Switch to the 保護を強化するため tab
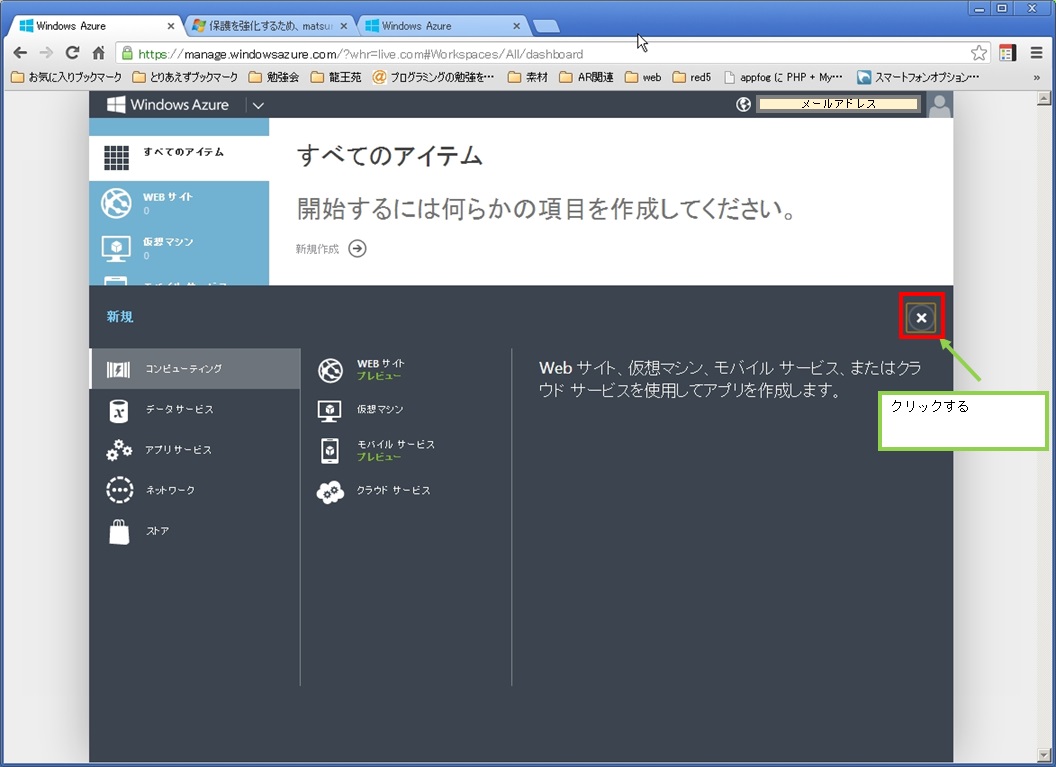 [x=269, y=26]
